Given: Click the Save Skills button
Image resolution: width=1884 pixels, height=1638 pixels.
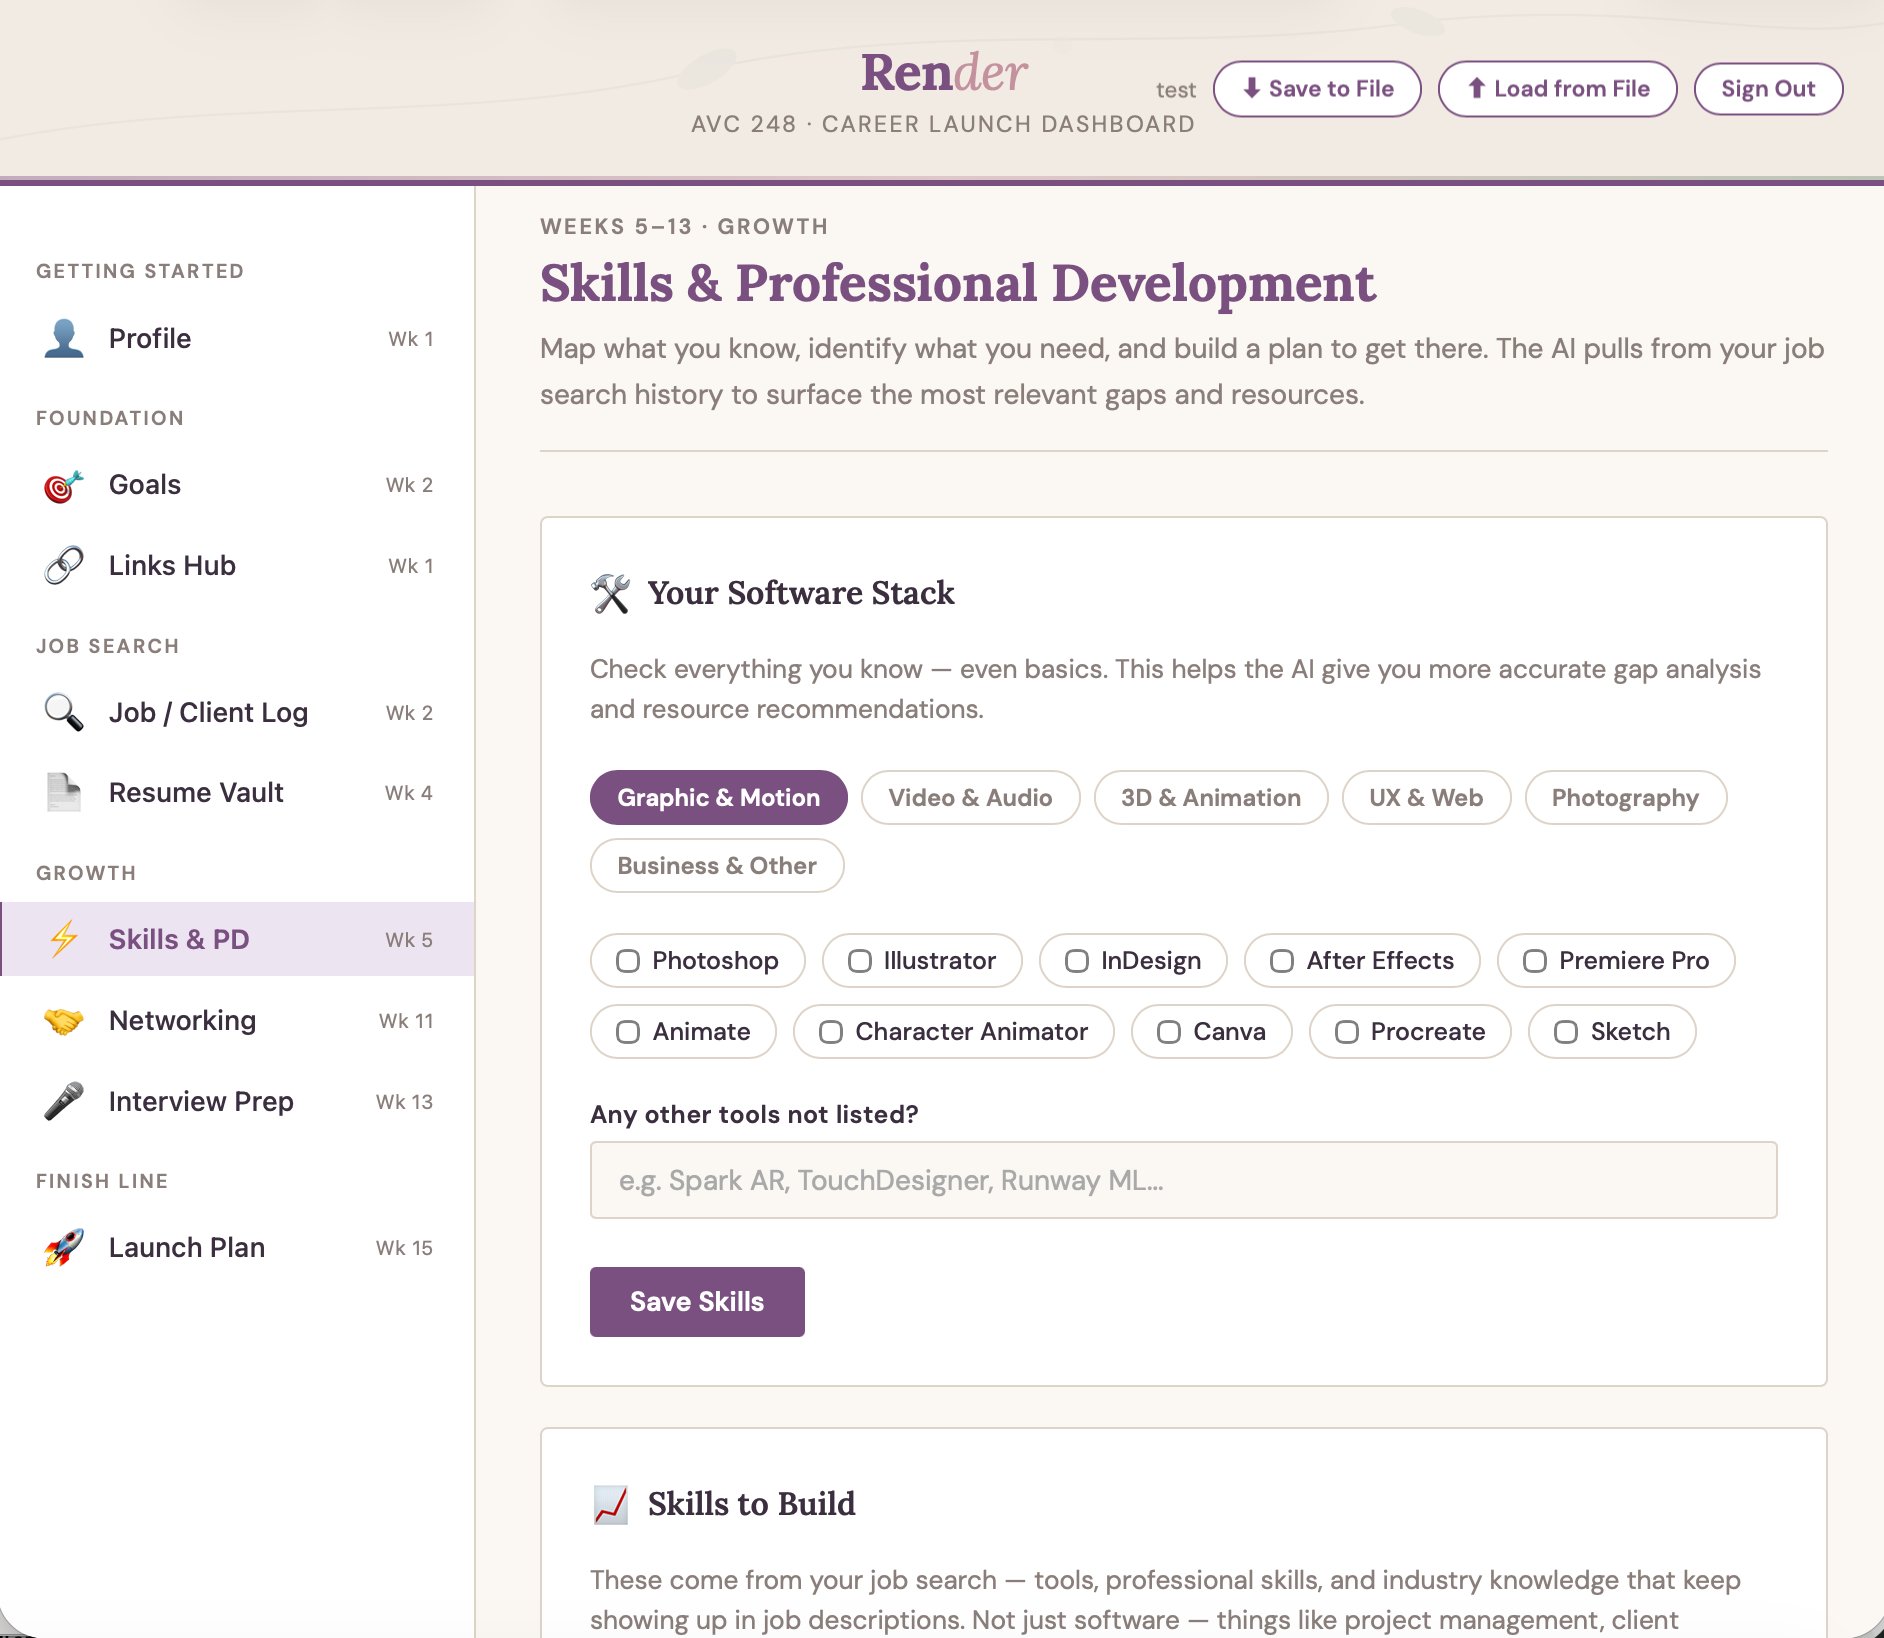Looking at the screenshot, I should (x=697, y=1301).
